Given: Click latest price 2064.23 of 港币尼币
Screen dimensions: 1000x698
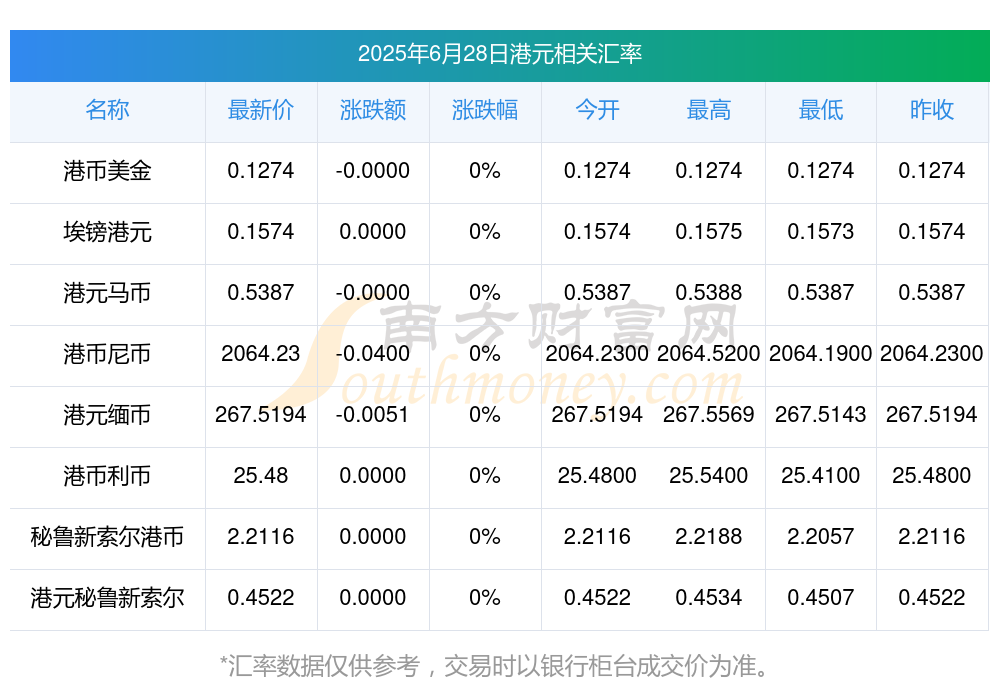Looking at the screenshot, I should click(260, 353).
